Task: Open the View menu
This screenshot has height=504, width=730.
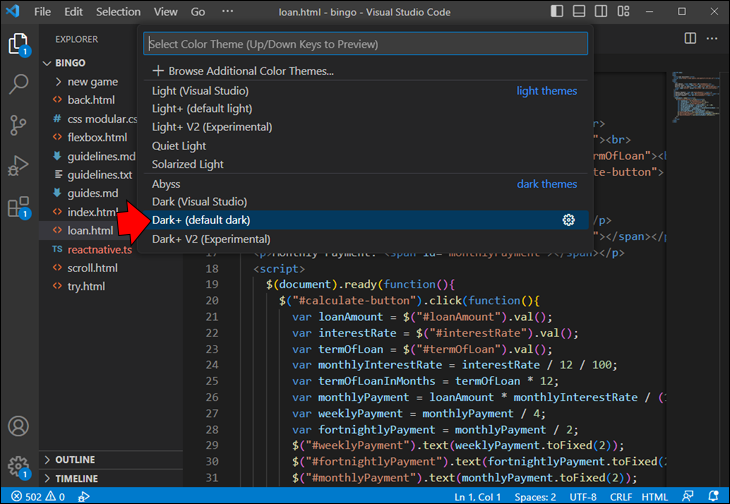Action: [x=165, y=12]
